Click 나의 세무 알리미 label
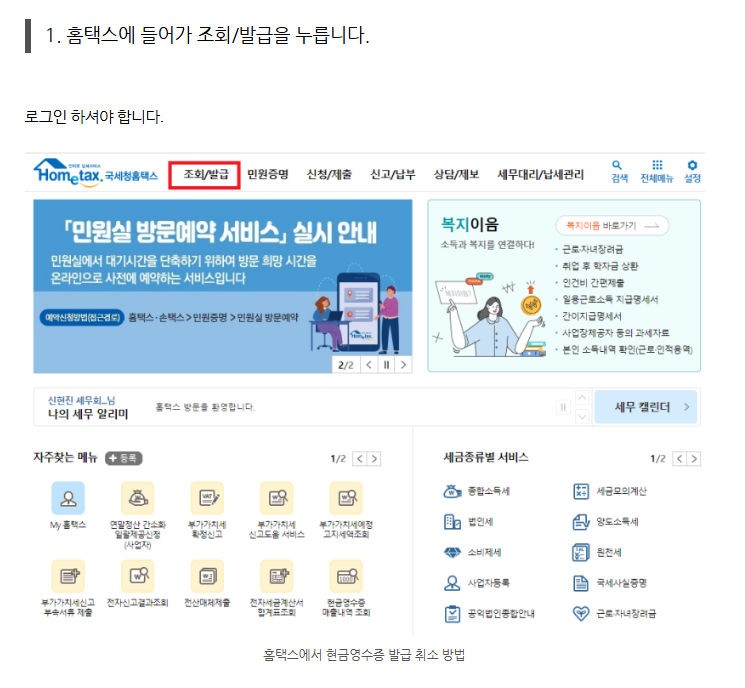The width and height of the screenshot is (745, 688). click(x=88, y=414)
